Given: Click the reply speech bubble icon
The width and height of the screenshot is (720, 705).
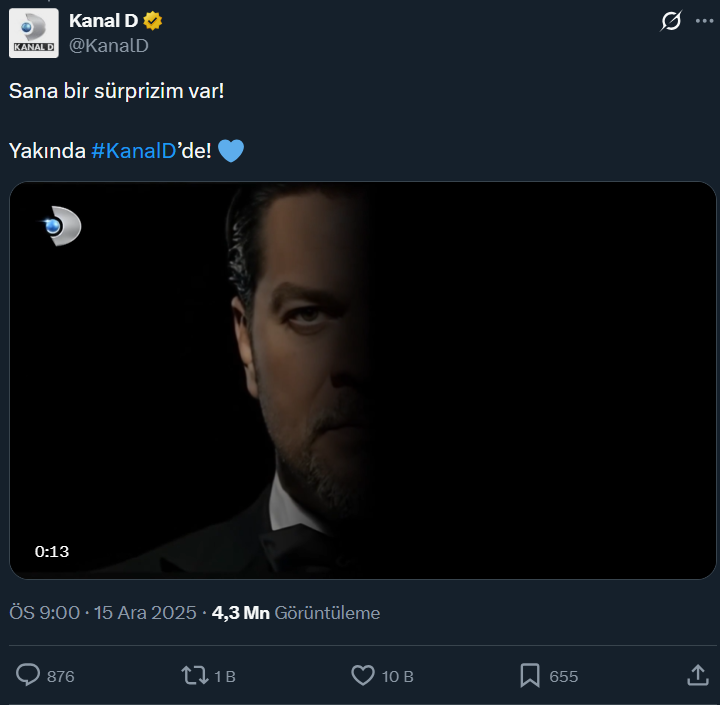Looking at the screenshot, I should click(29, 676).
